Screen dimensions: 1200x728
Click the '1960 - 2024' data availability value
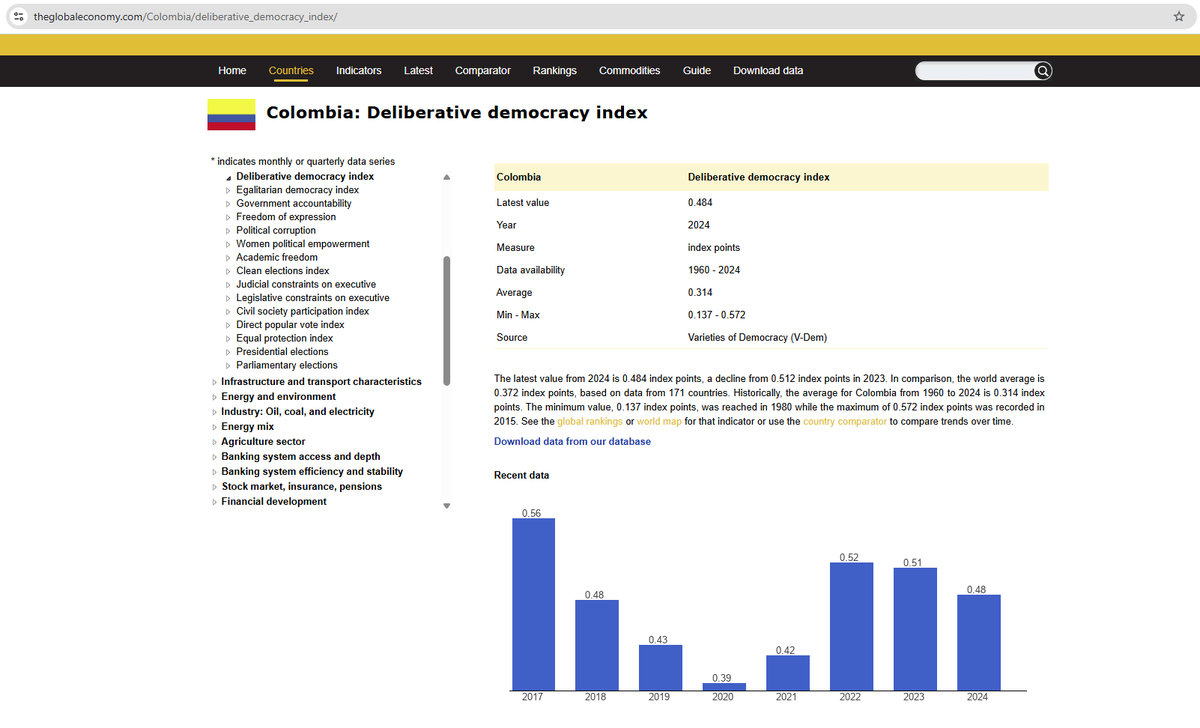pos(714,270)
